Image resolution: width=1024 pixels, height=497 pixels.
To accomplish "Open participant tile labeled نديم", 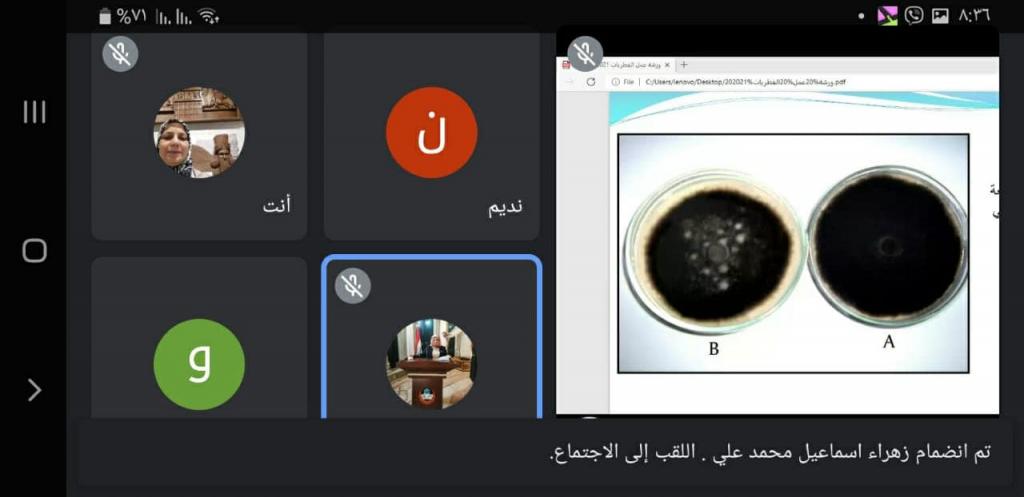I will (x=432, y=135).
